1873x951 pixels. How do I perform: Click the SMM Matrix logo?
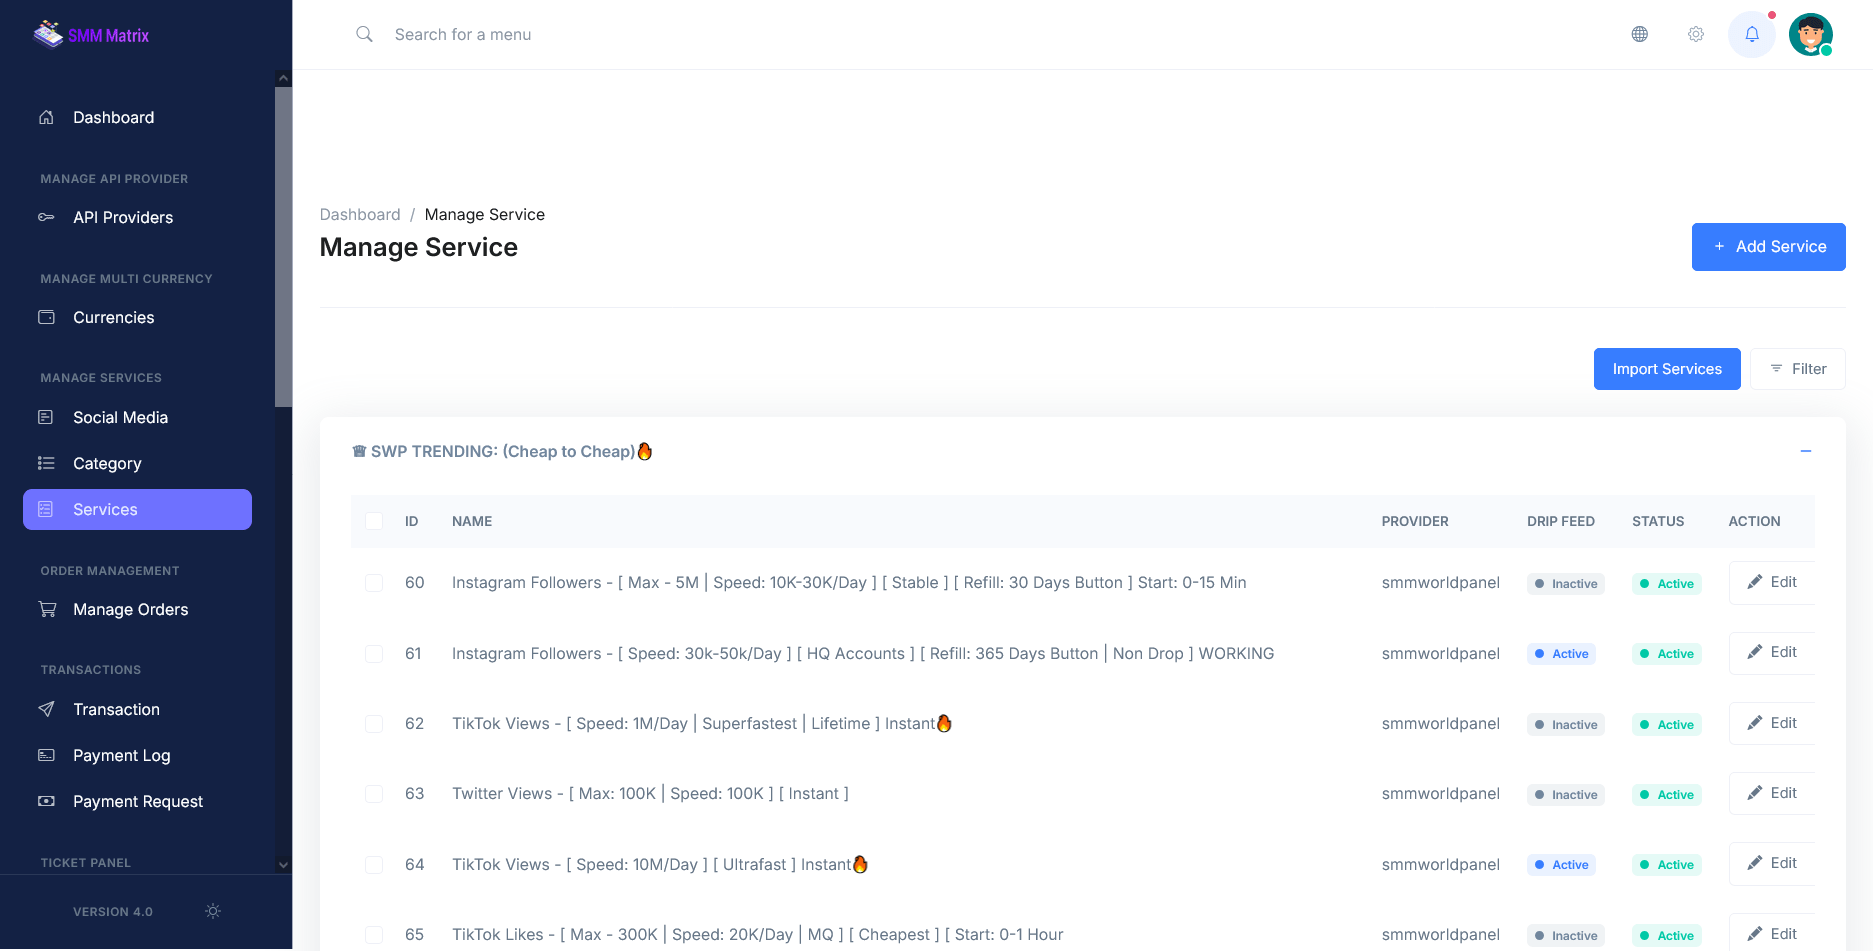pos(92,35)
